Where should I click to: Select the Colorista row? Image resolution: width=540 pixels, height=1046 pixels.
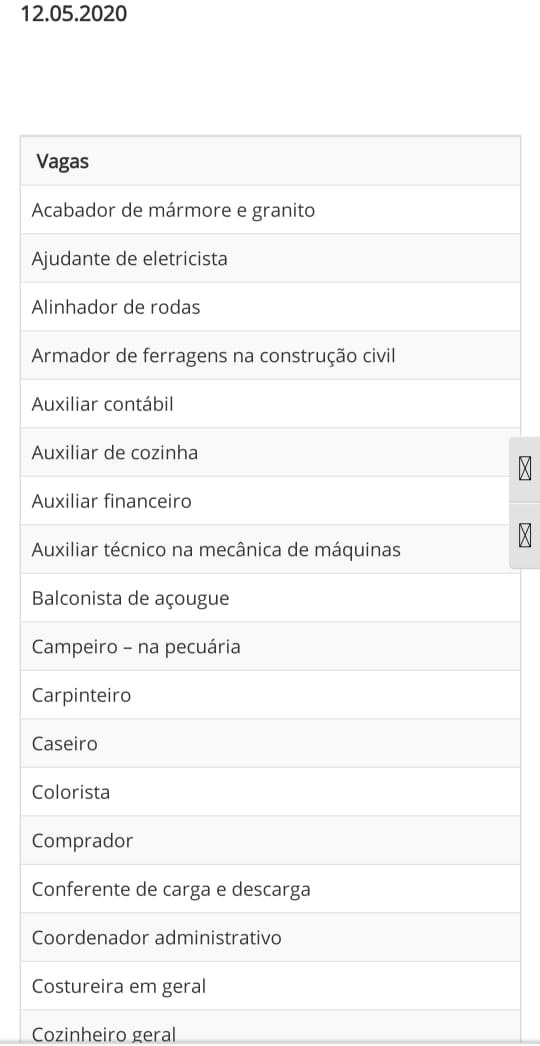tap(270, 792)
